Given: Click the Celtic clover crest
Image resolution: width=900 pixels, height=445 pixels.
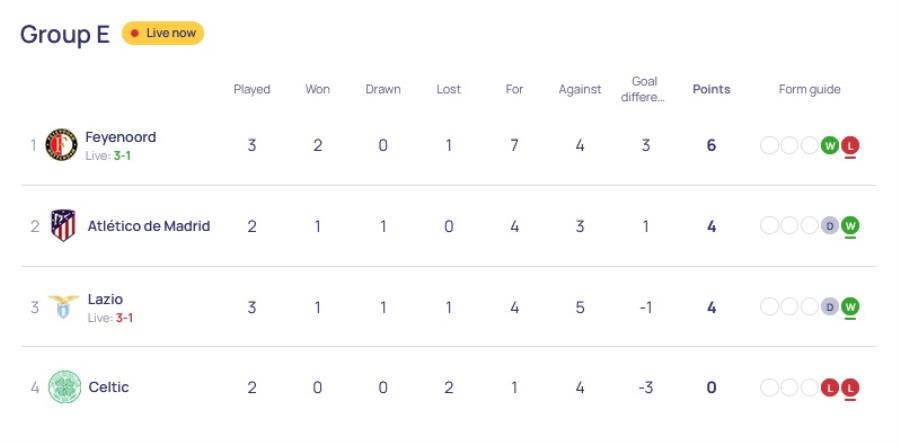Looking at the screenshot, I should [x=65, y=387].
